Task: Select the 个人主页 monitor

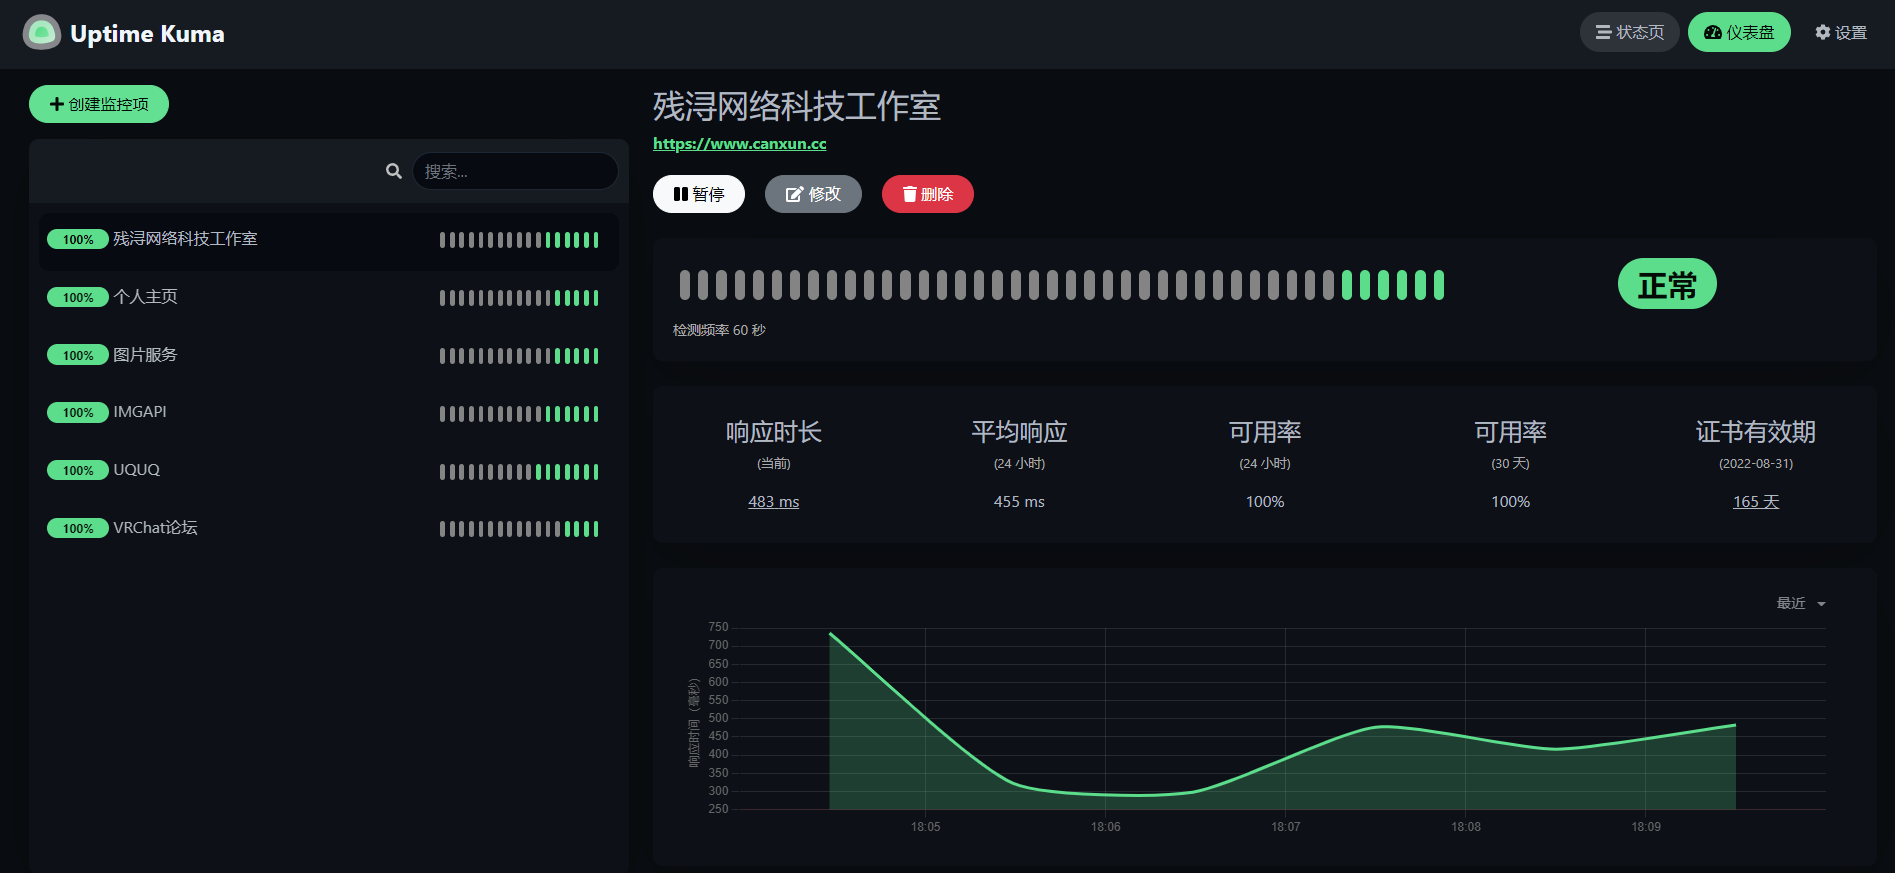Action: [328, 297]
